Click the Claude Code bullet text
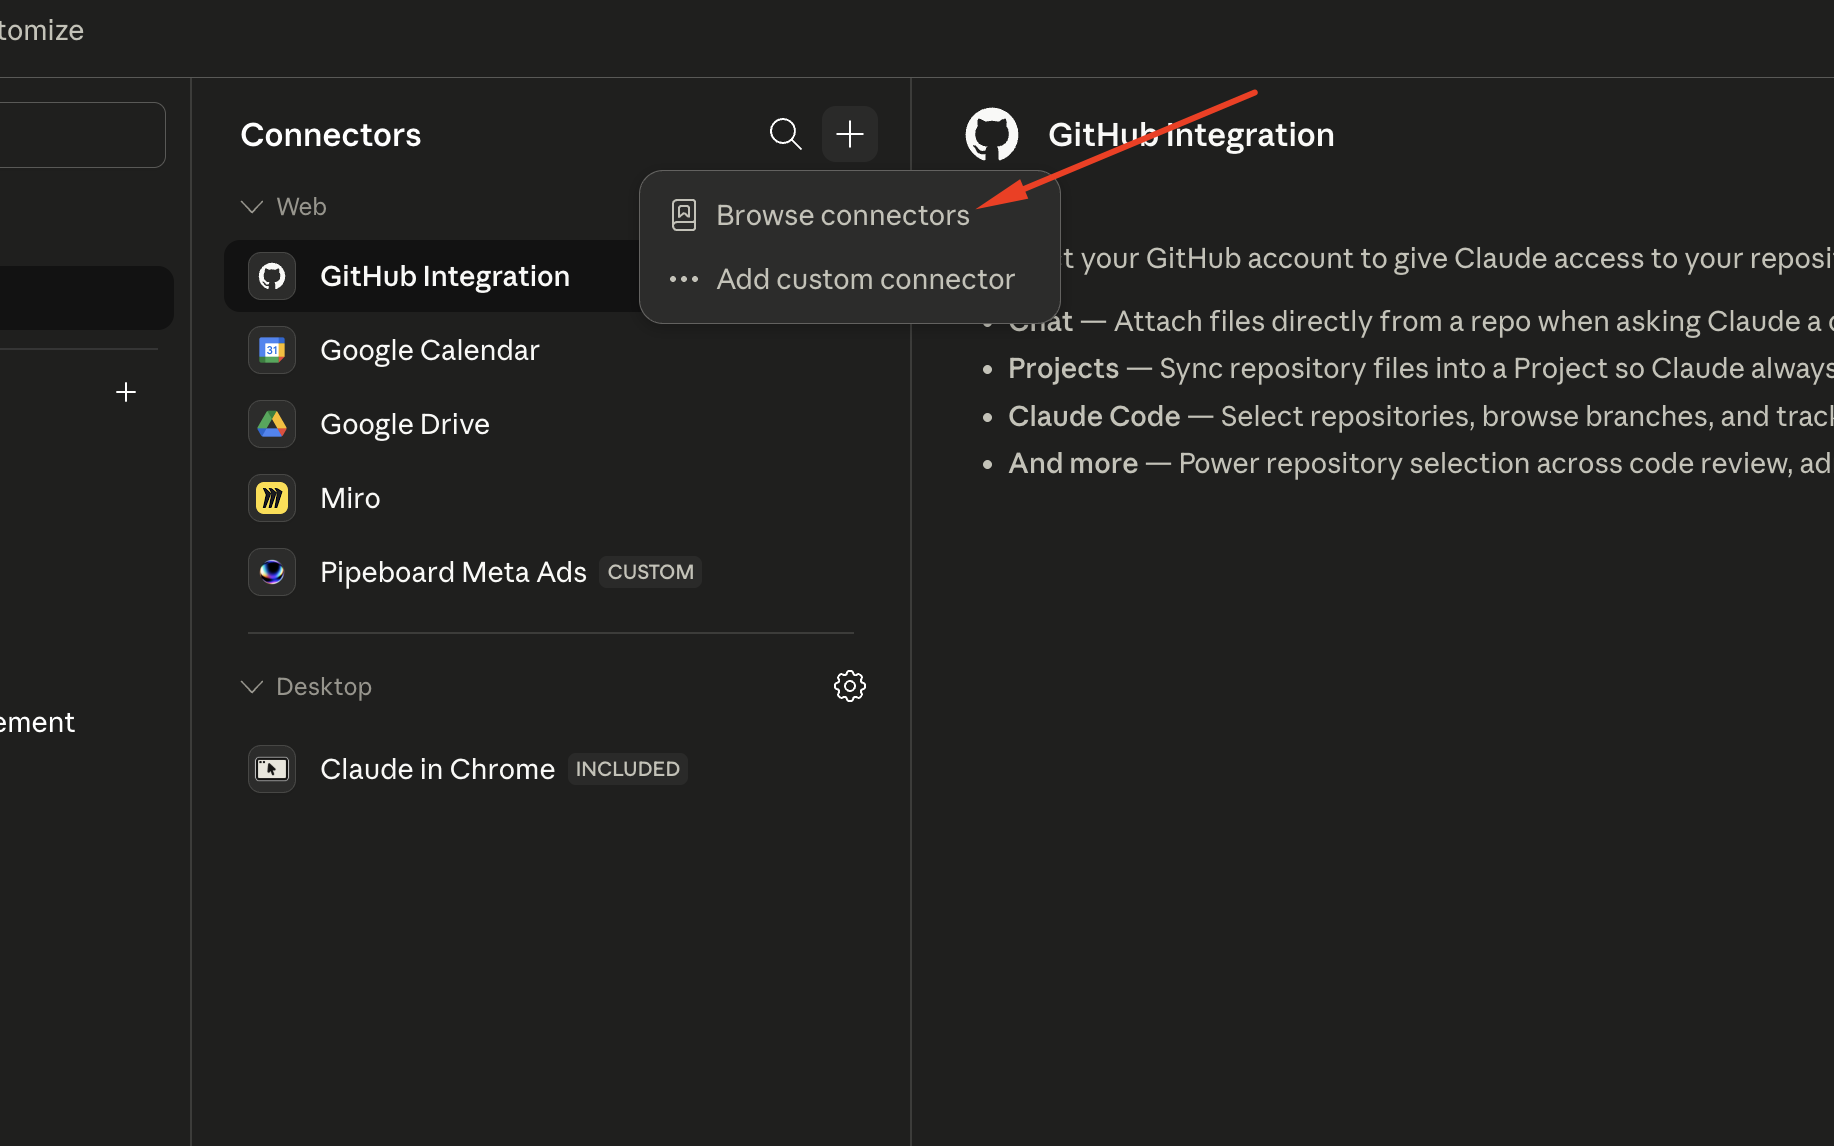This screenshot has height=1146, width=1834. pos(1420,416)
